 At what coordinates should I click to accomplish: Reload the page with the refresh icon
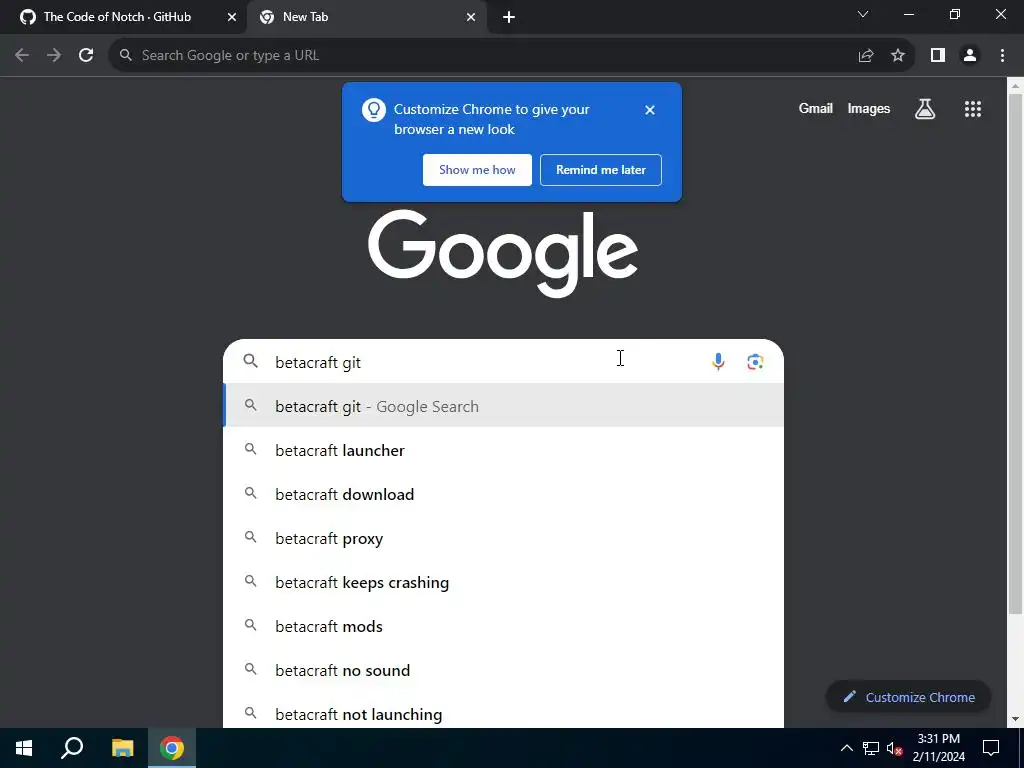point(86,56)
